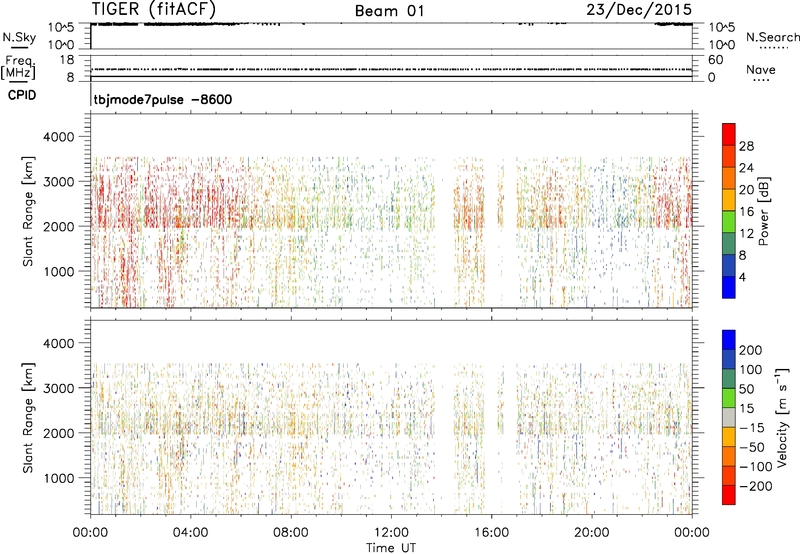The image size is (800, 554).
Task: Click the 20:00 time tick label
Action: coord(592,533)
